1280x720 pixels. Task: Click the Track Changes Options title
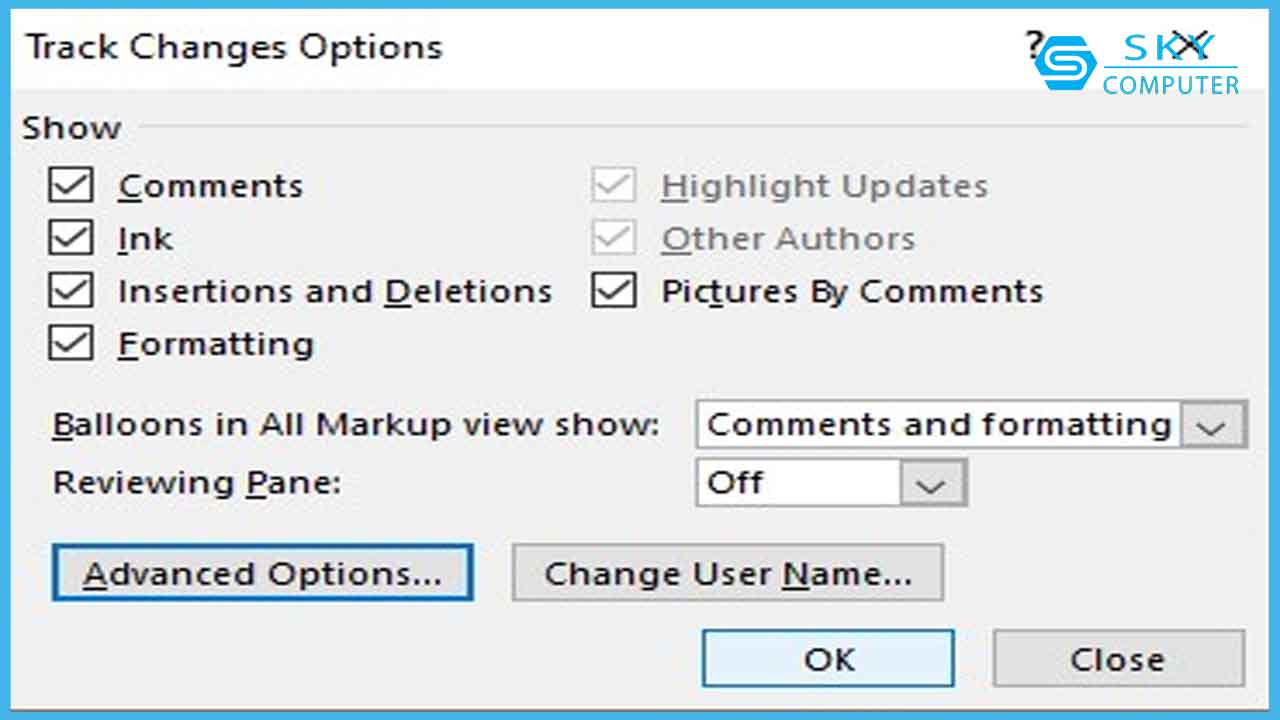[x=234, y=47]
